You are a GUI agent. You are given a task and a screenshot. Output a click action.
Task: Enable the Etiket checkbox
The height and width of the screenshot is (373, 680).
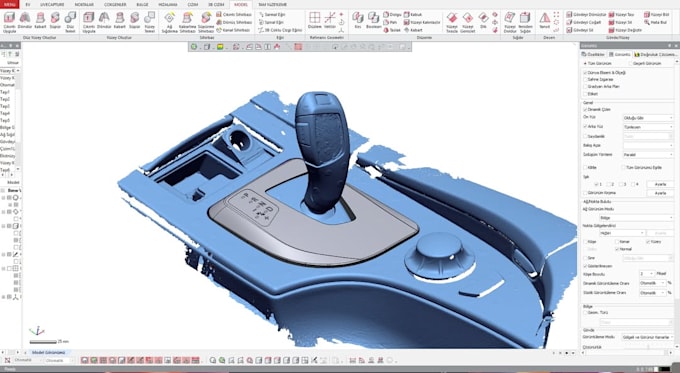click(585, 94)
